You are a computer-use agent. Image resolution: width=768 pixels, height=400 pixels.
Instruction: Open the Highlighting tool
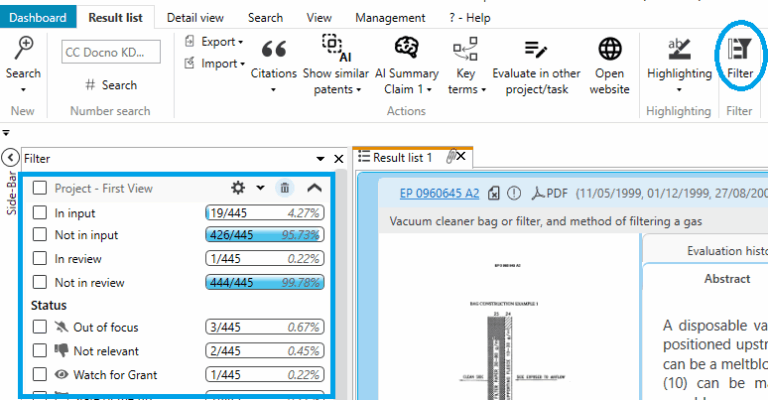coord(679,50)
